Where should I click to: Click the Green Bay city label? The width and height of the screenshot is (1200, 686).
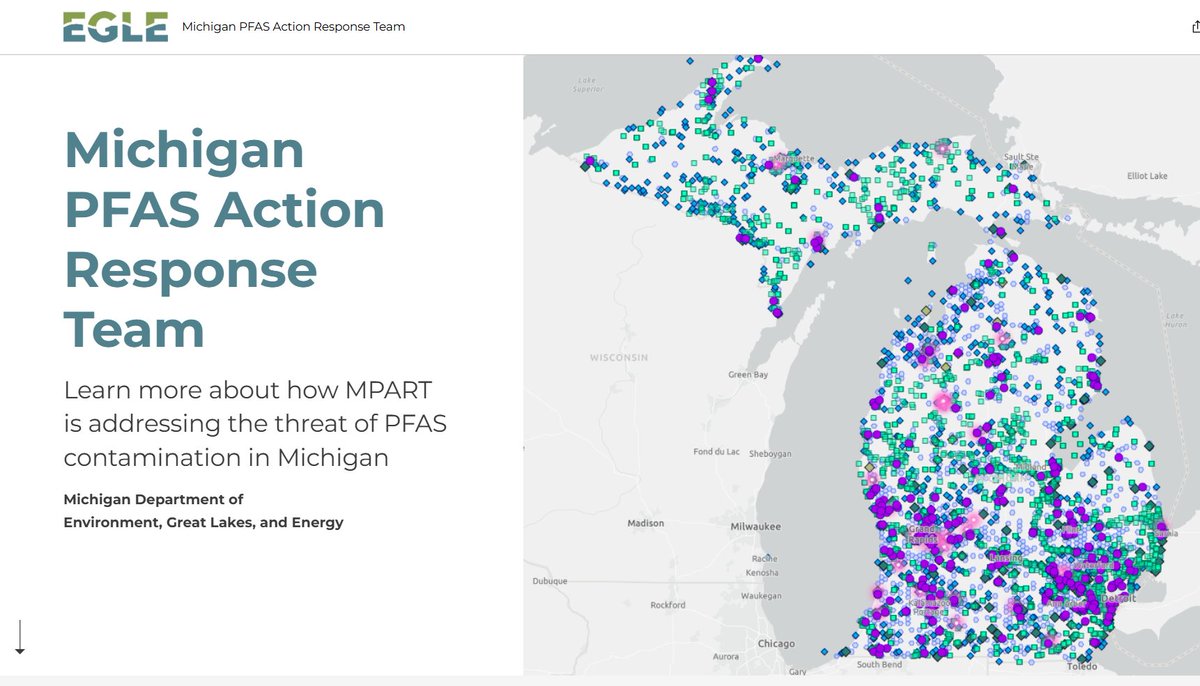tap(748, 375)
